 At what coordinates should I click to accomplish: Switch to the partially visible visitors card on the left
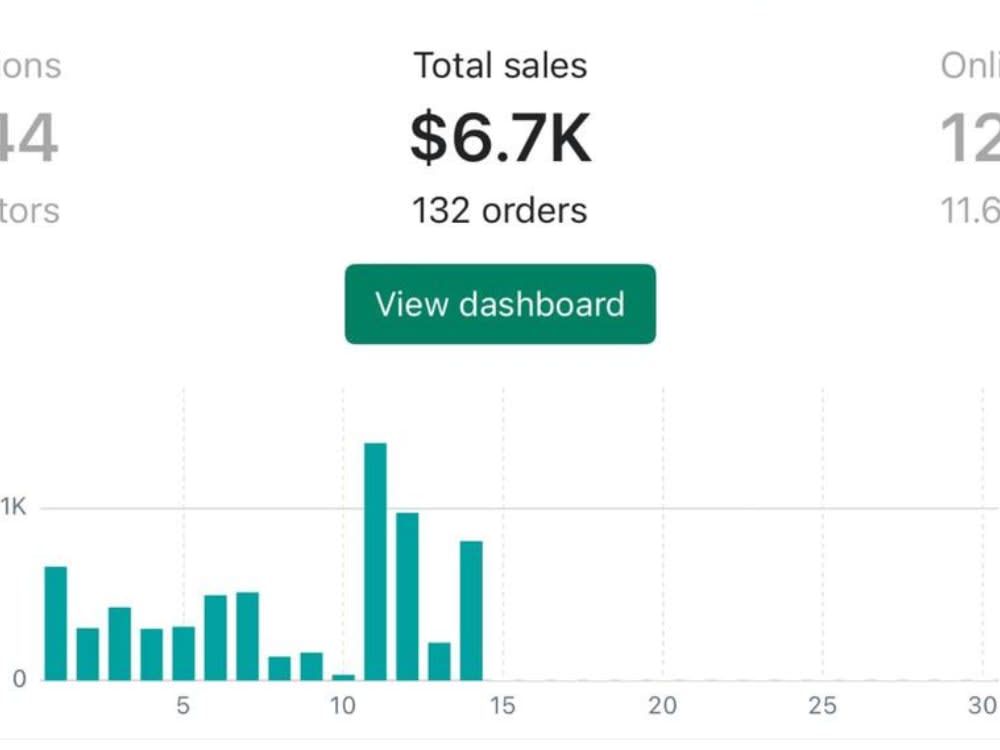tap(29, 137)
